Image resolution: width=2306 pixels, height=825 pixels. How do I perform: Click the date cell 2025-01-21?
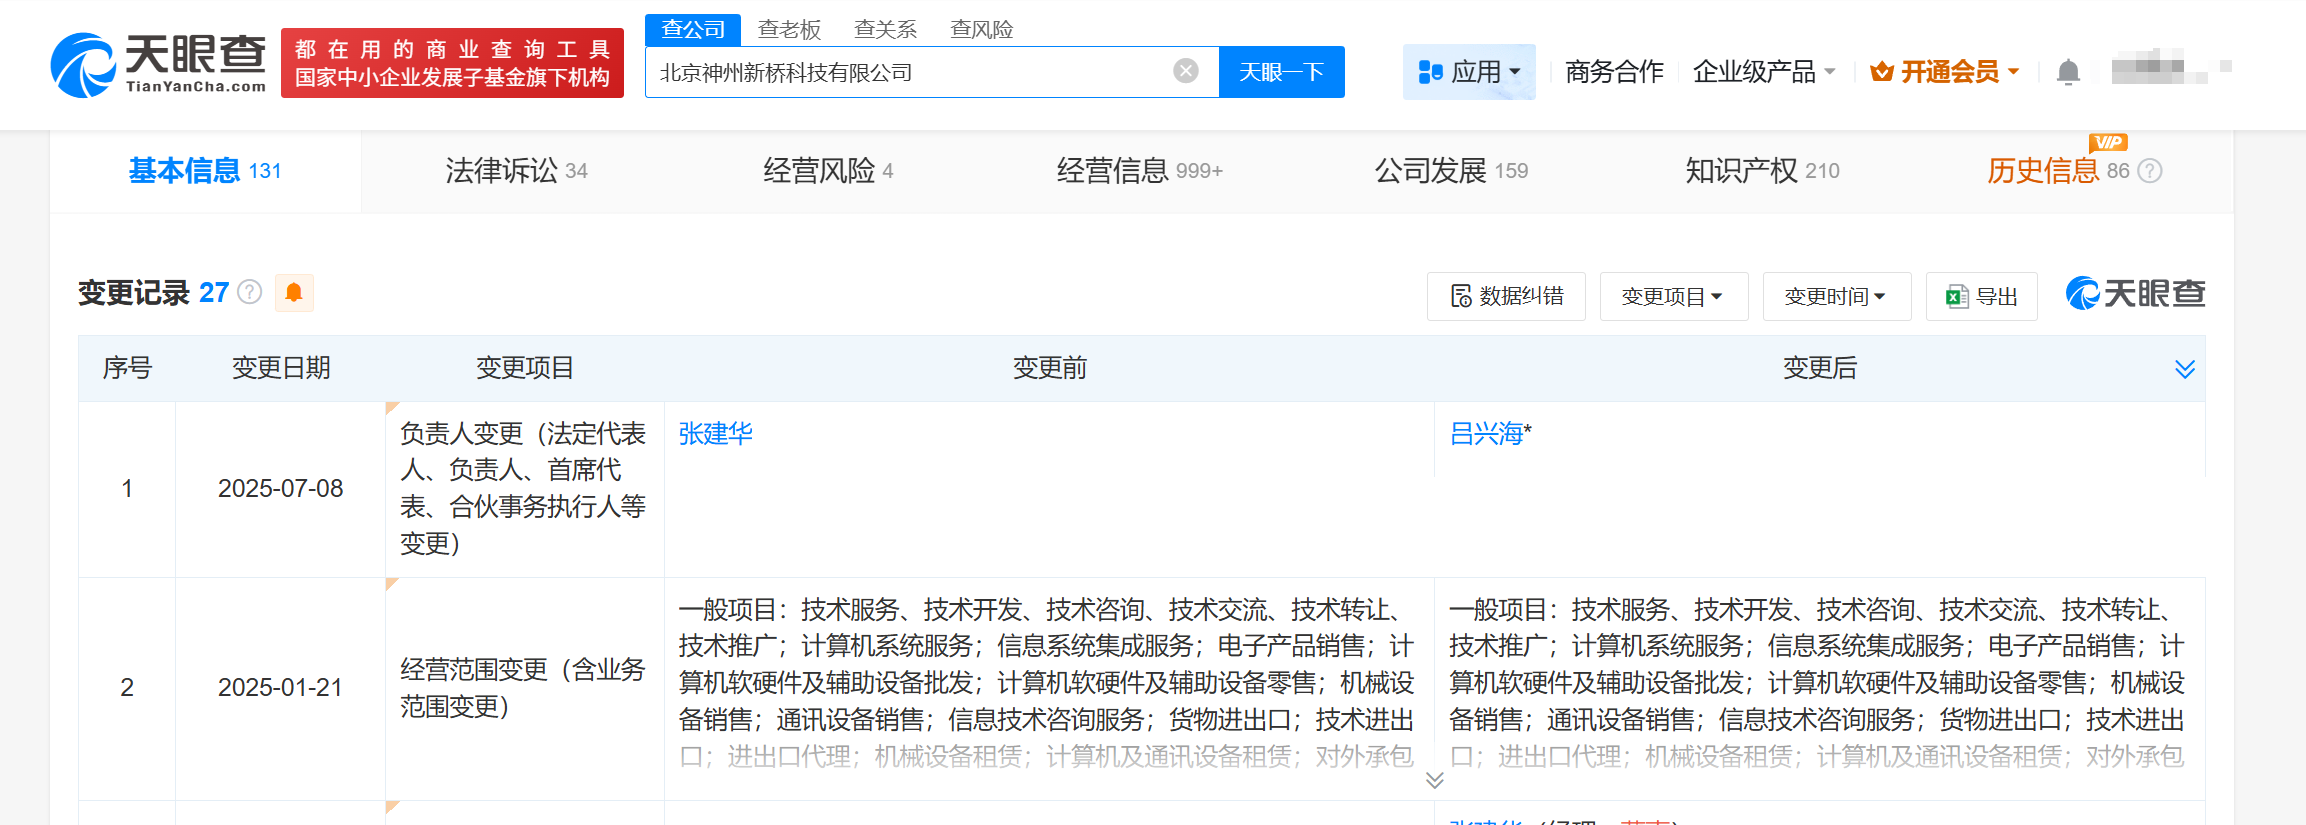pyautogui.click(x=281, y=687)
